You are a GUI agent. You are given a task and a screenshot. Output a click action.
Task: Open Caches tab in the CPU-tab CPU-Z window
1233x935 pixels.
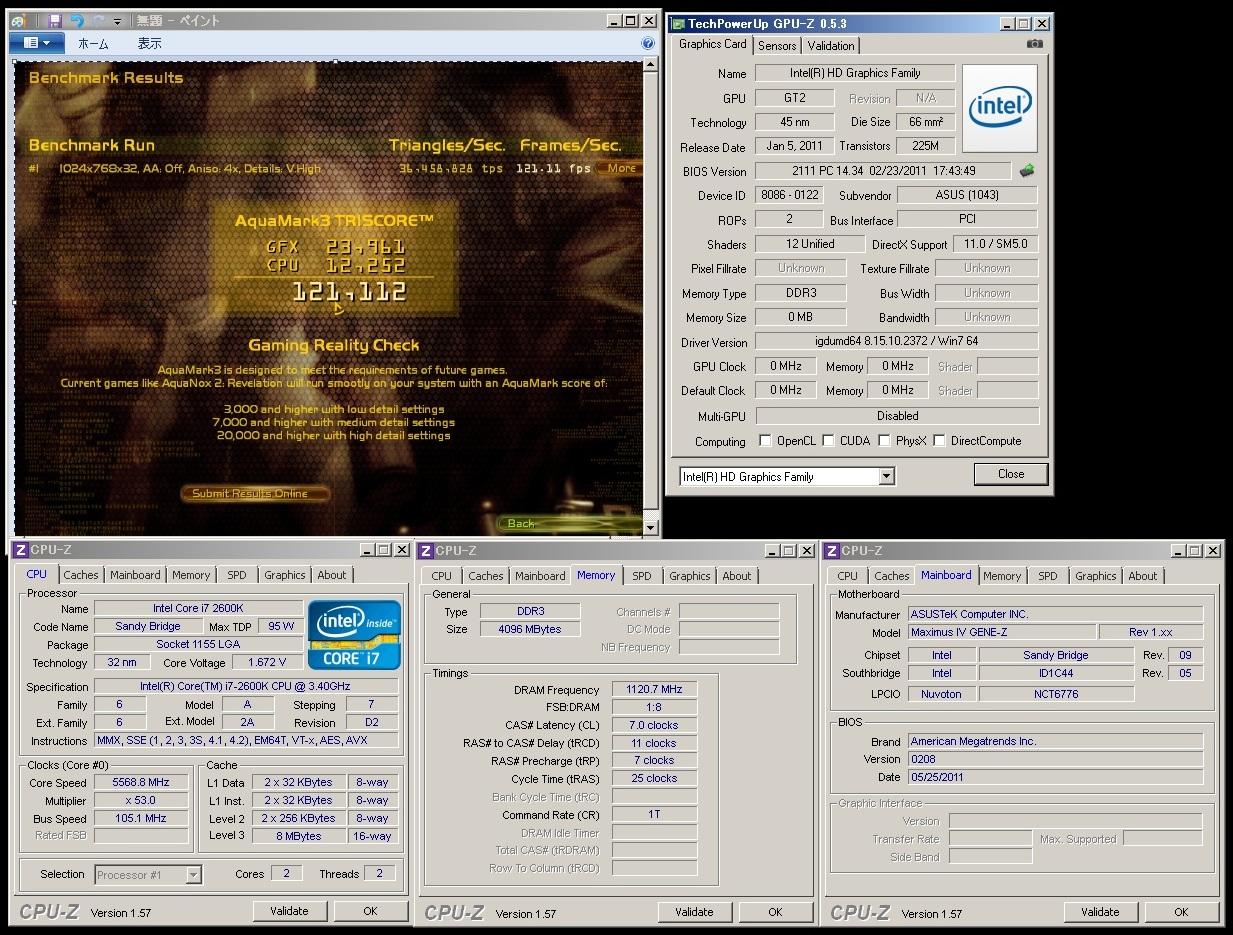pos(81,575)
